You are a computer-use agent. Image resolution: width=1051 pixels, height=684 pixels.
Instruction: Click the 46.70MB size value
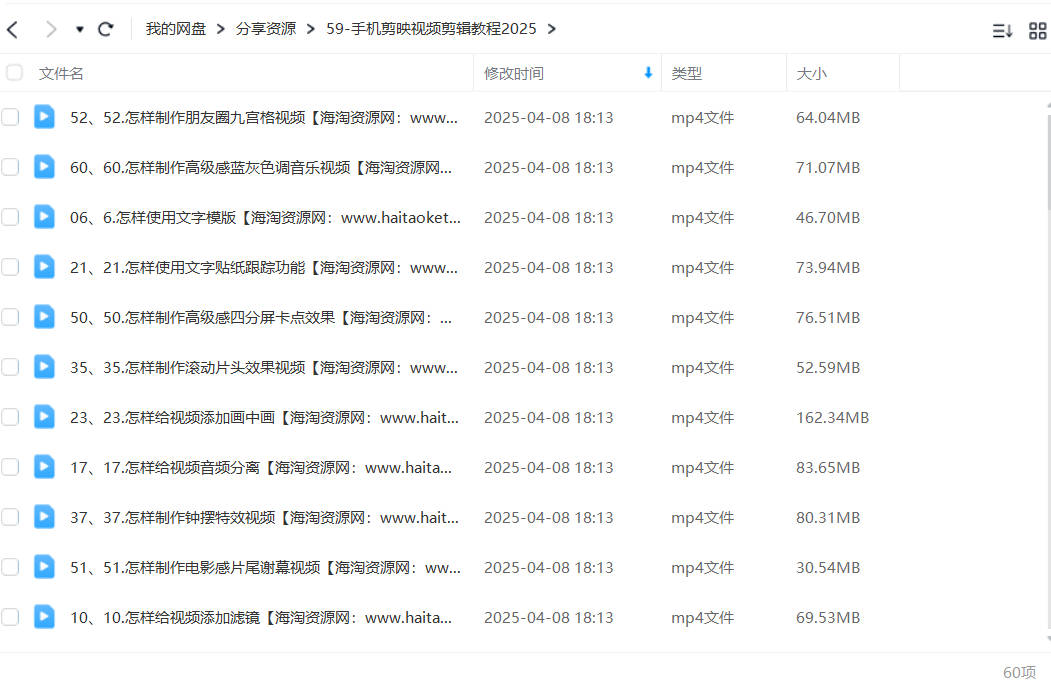(828, 218)
